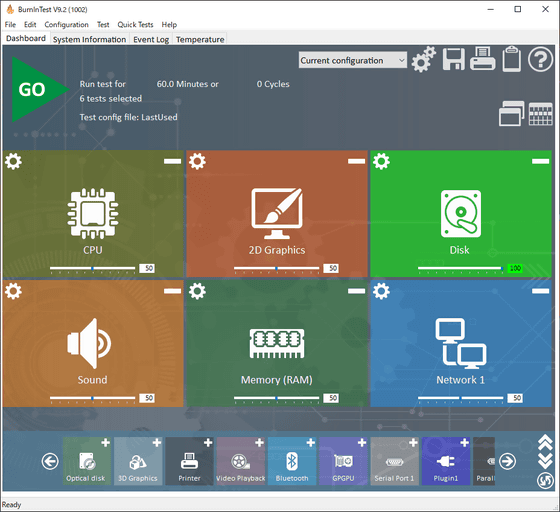
Task: Add the Serial Port 1 test
Action: pyautogui.click(x=414, y=443)
